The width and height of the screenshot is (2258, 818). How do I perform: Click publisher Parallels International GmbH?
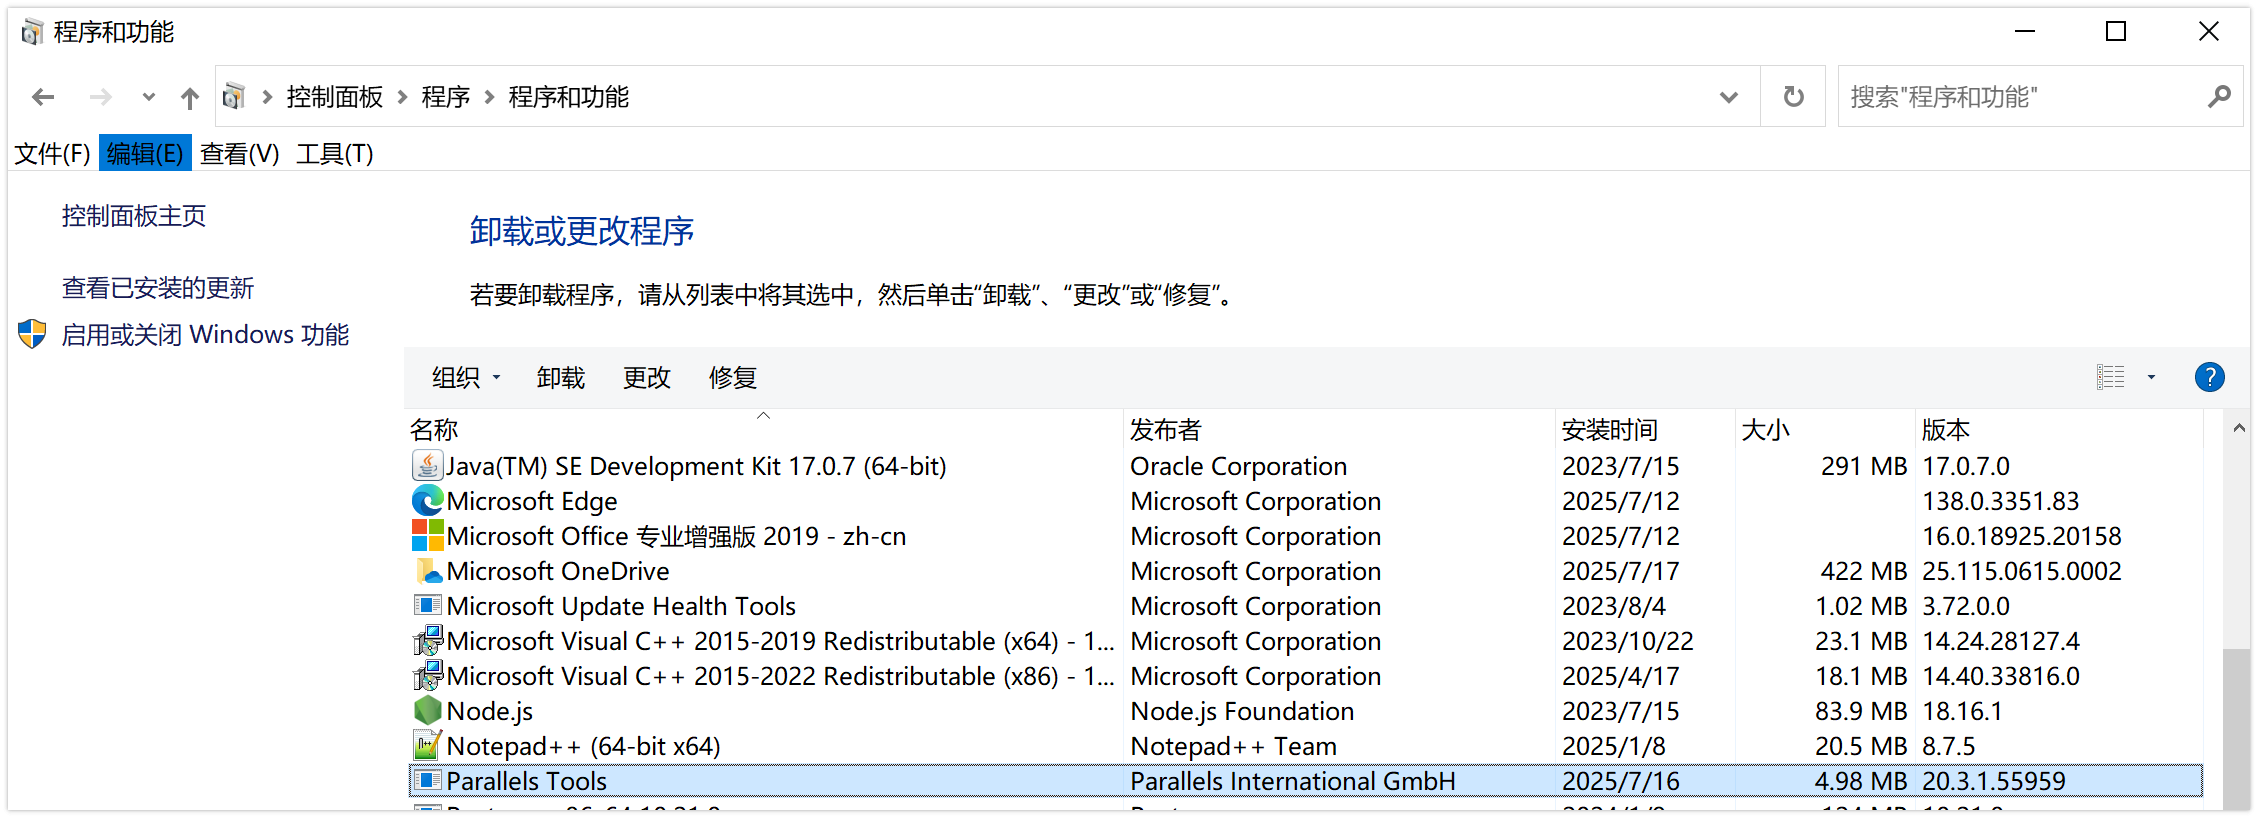pos(1293,781)
